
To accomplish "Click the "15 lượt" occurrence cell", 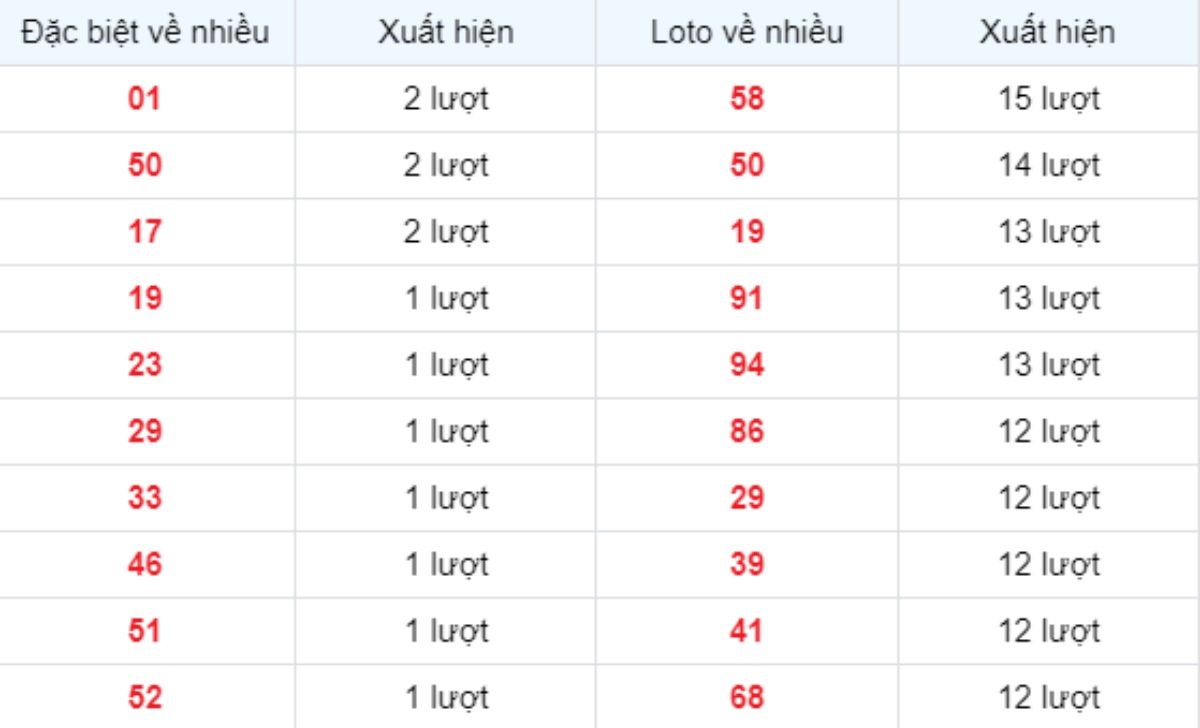I will tap(1048, 99).
